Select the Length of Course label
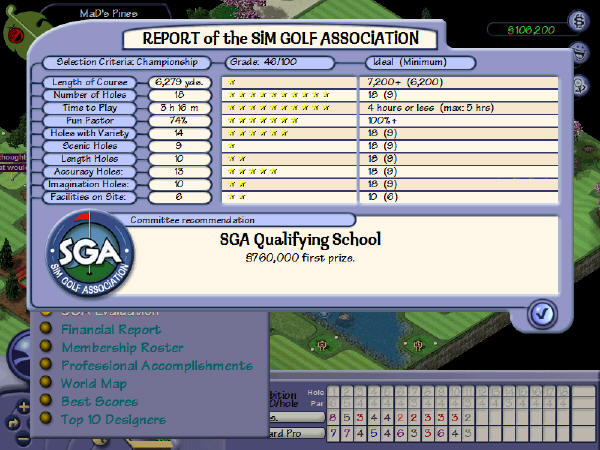The height and width of the screenshot is (450, 600). coord(90,82)
